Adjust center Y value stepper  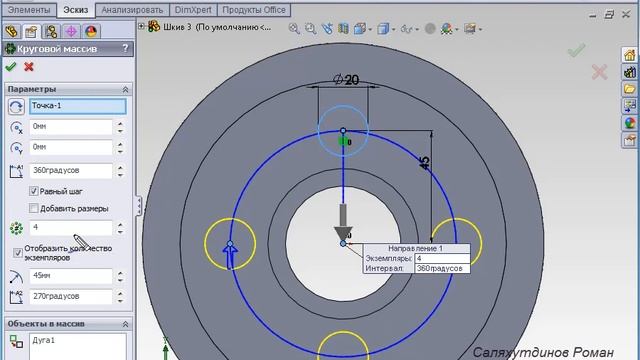(120, 148)
